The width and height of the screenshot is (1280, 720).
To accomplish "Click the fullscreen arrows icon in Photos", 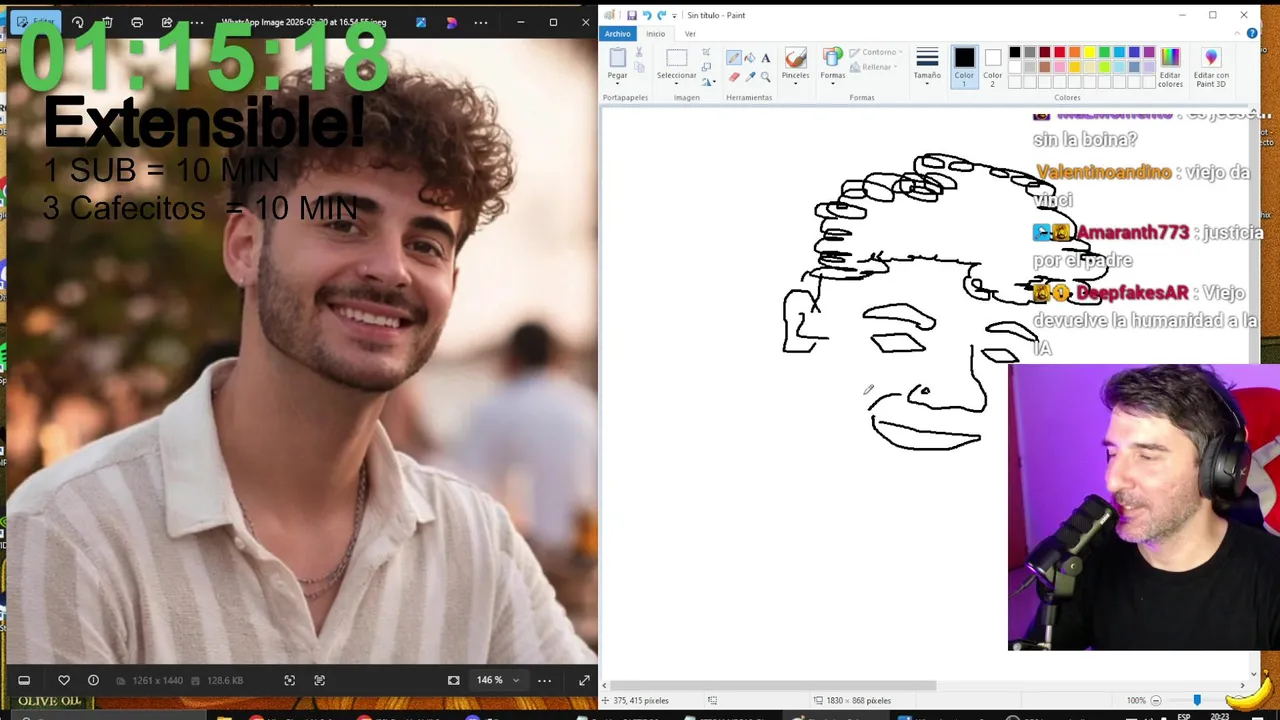I will point(584,680).
